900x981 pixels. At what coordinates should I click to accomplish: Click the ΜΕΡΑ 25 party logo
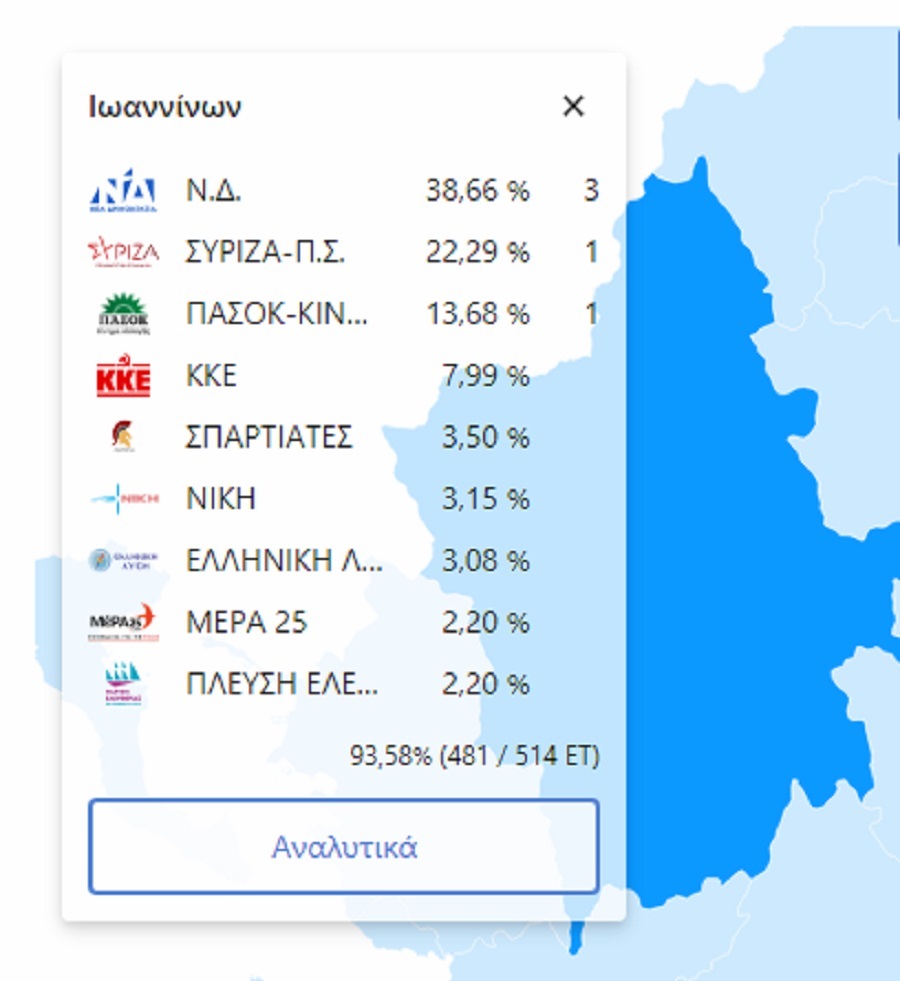pyautogui.click(x=123, y=623)
